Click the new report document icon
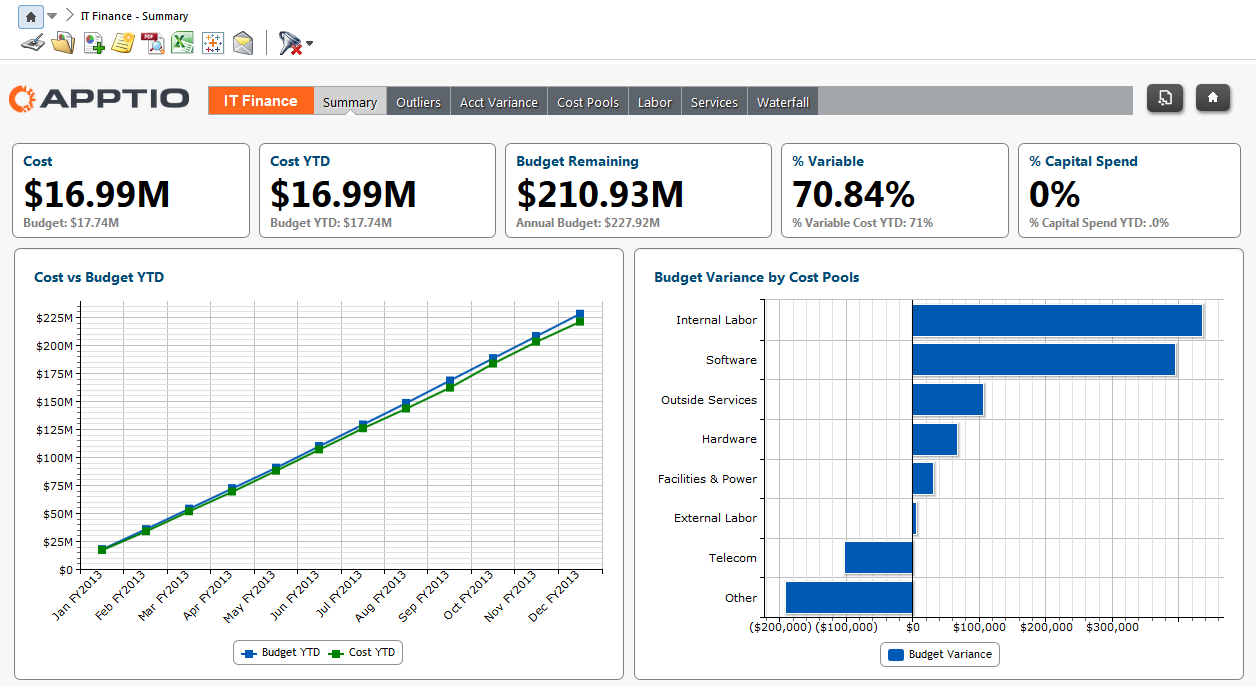Screen dimensions: 1256x686 click(x=93, y=43)
